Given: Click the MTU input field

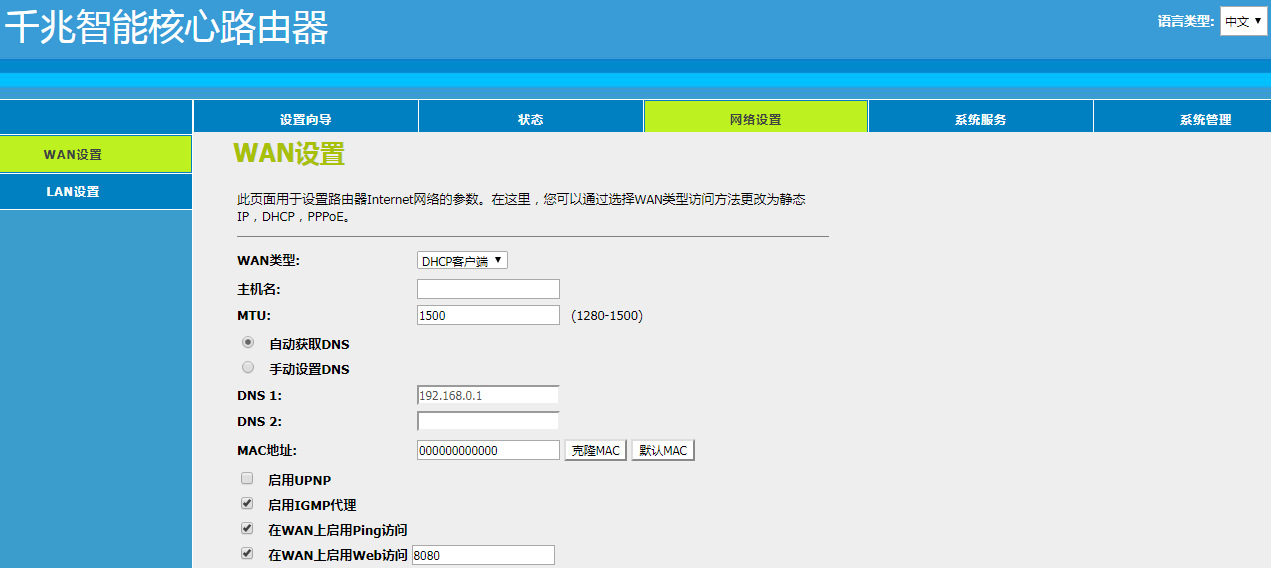Looking at the screenshot, I should [x=488, y=315].
